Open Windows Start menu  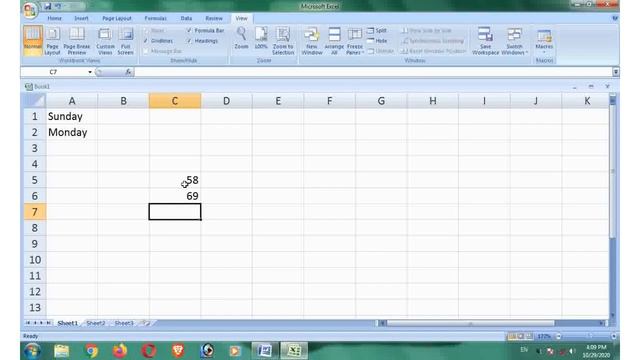(x=32, y=351)
